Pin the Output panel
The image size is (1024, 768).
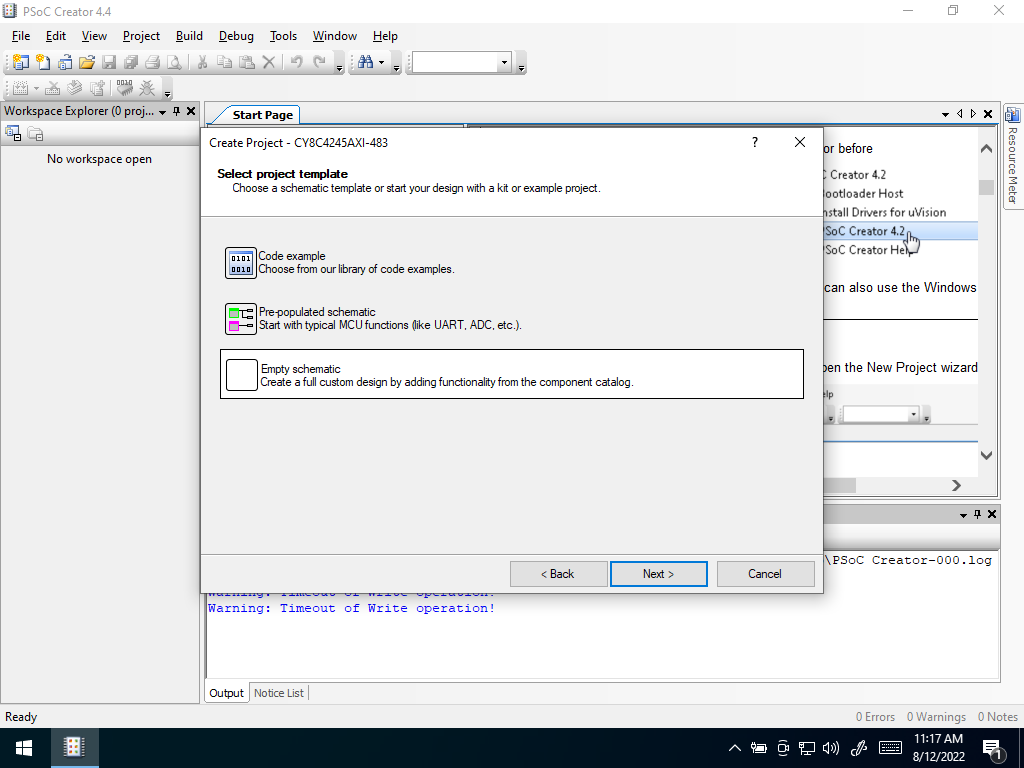(977, 515)
